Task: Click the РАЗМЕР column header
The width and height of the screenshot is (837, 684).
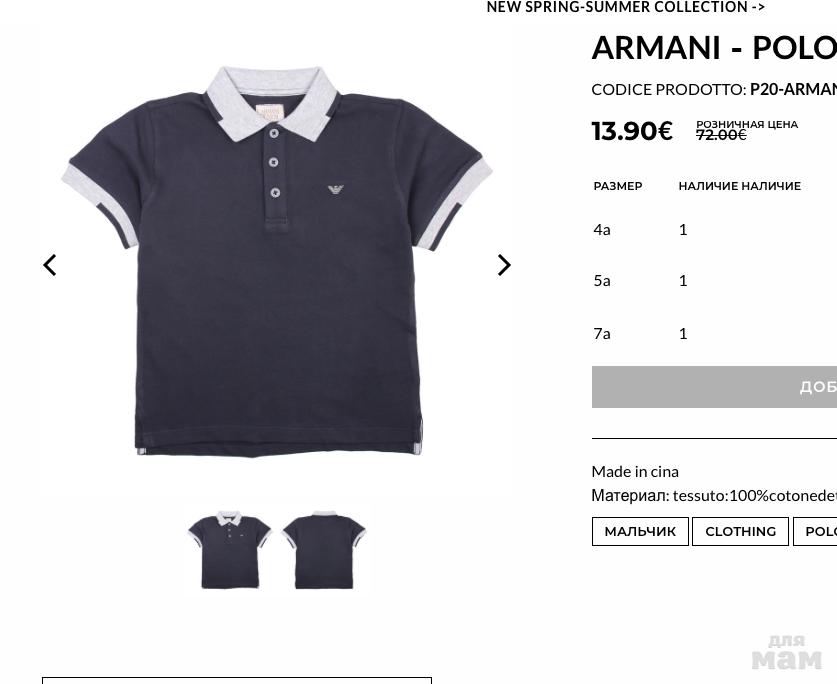Action: click(x=618, y=186)
